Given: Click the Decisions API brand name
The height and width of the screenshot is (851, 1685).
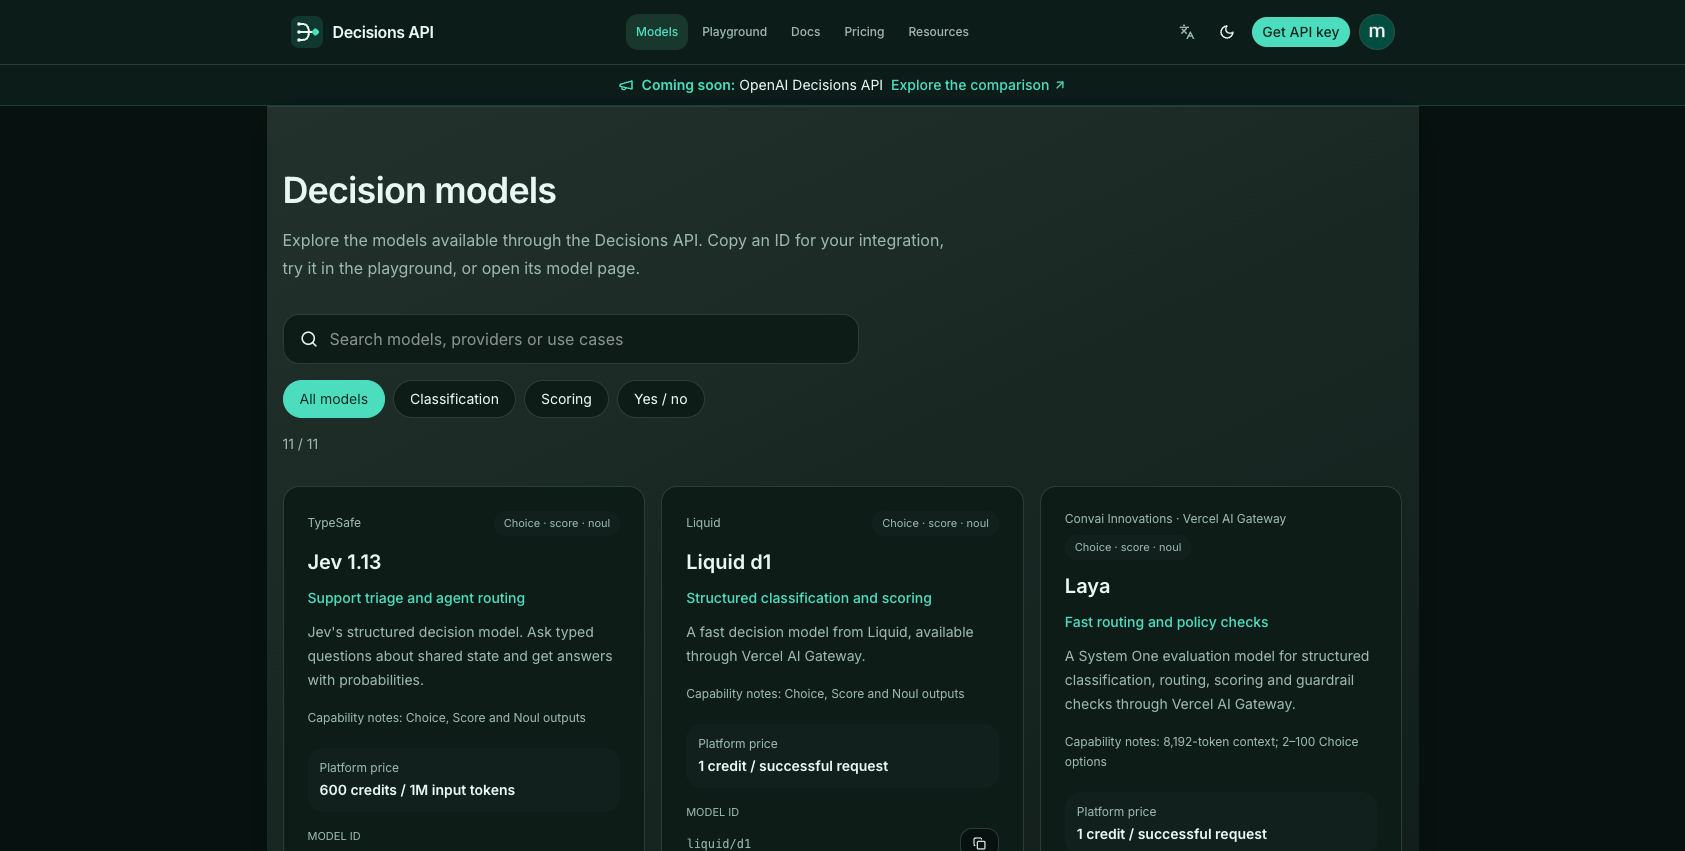Looking at the screenshot, I should 383,32.
